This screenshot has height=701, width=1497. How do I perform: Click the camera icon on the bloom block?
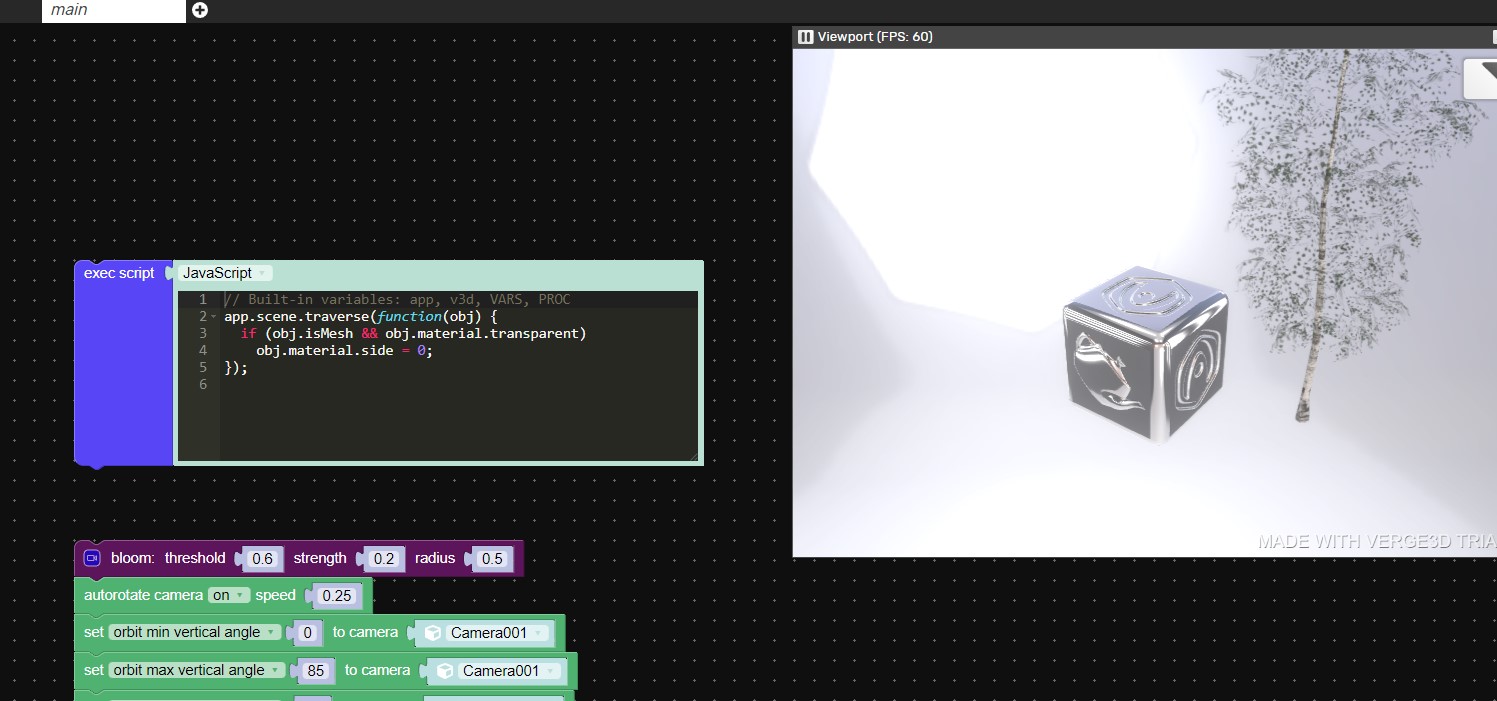coord(93,558)
